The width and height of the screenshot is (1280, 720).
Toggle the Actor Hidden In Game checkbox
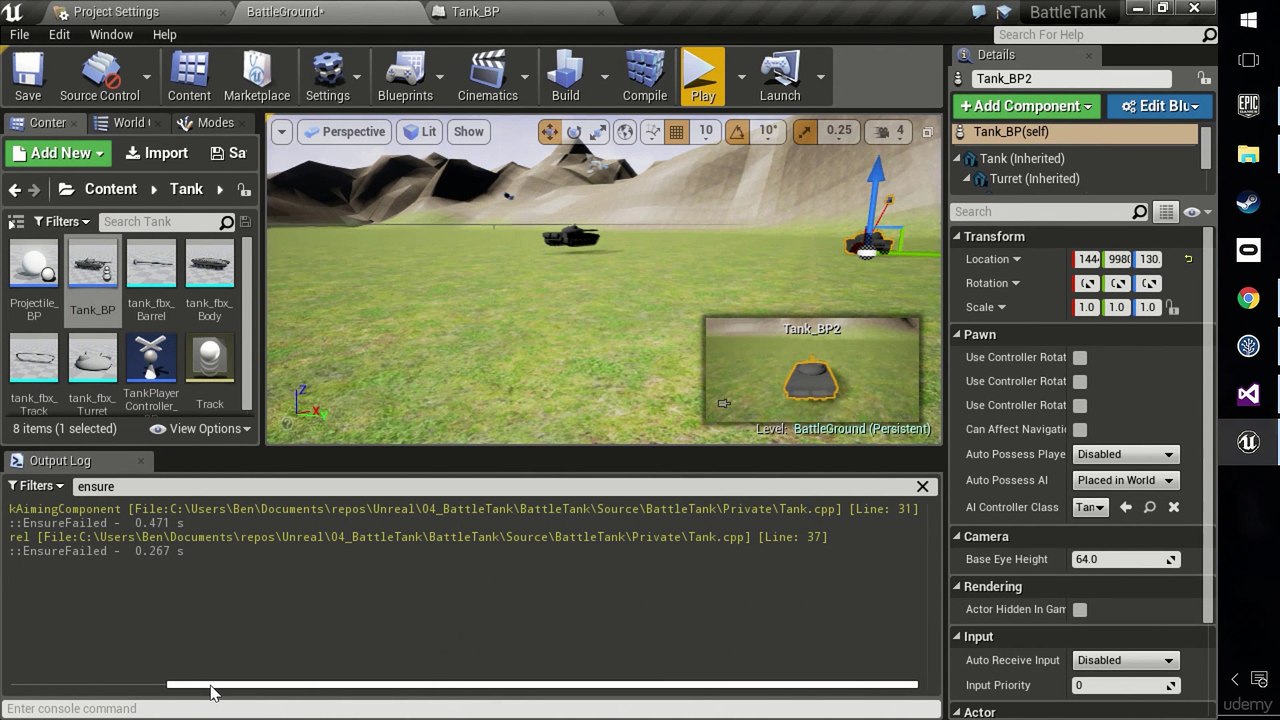pos(1080,610)
